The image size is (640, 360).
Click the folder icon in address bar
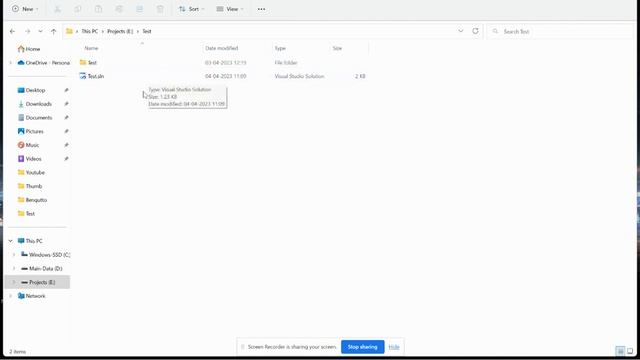point(69,31)
